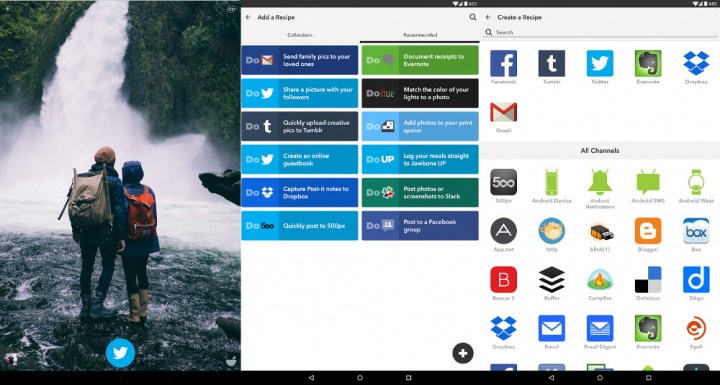Go back from the Add a Recipe screen
Image resolution: width=720 pixels, height=385 pixels.
point(248,17)
